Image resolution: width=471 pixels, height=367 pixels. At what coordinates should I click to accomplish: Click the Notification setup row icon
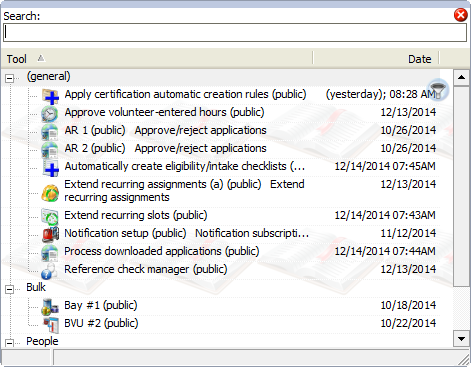(x=50, y=234)
